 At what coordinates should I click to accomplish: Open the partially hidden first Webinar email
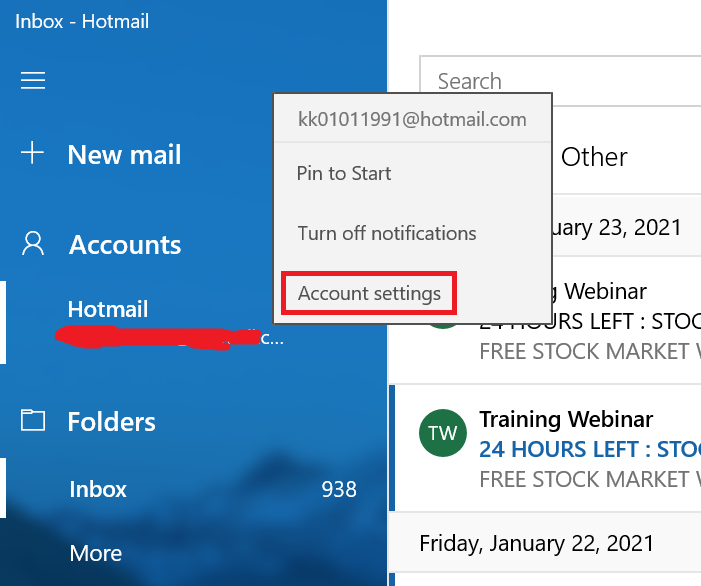(626, 320)
